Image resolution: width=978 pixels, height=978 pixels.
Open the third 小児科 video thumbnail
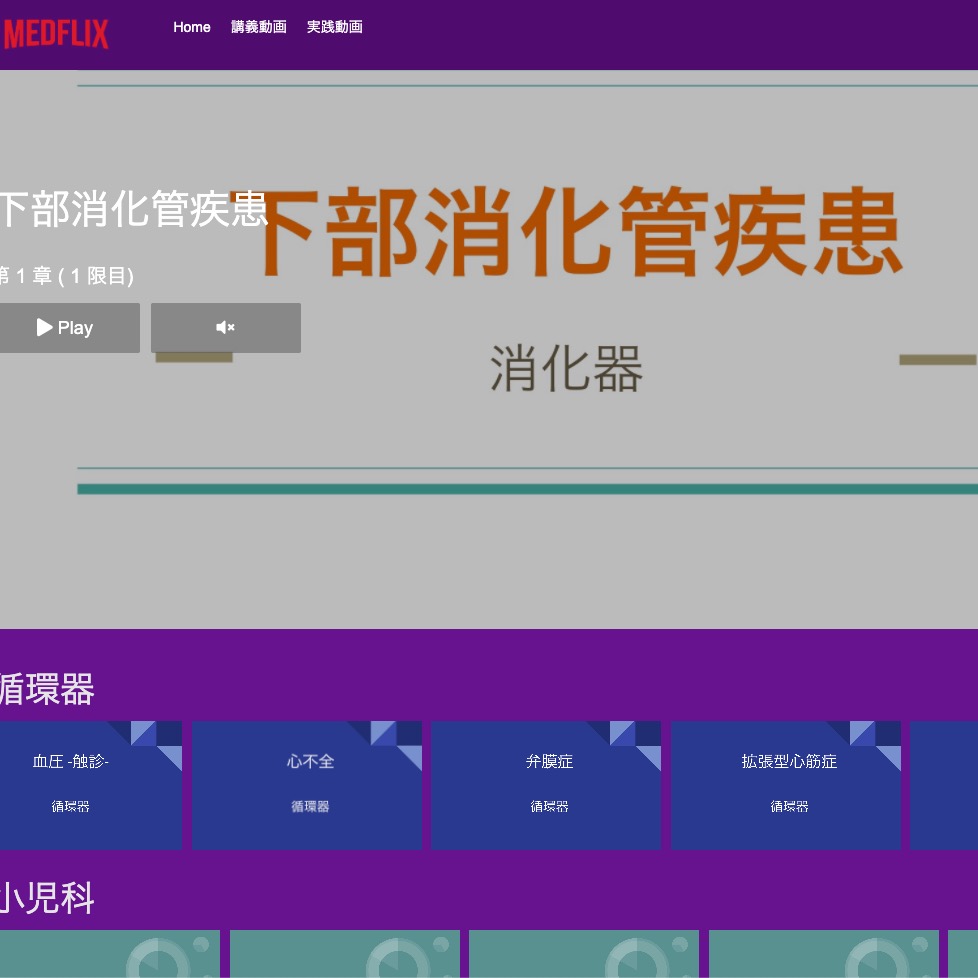583,954
